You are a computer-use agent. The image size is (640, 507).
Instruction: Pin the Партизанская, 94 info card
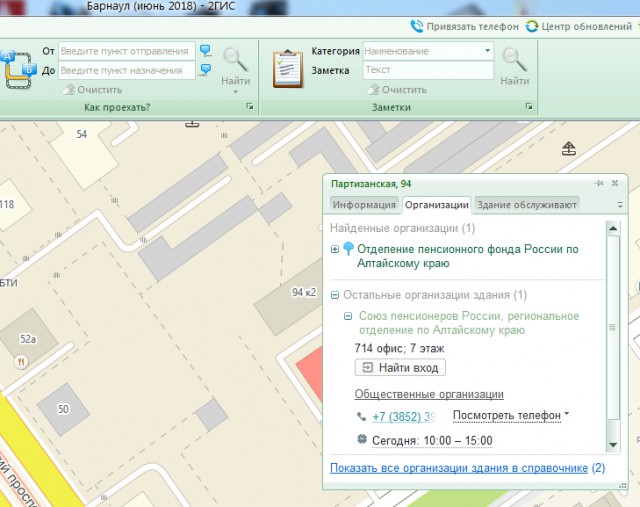click(599, 184)
